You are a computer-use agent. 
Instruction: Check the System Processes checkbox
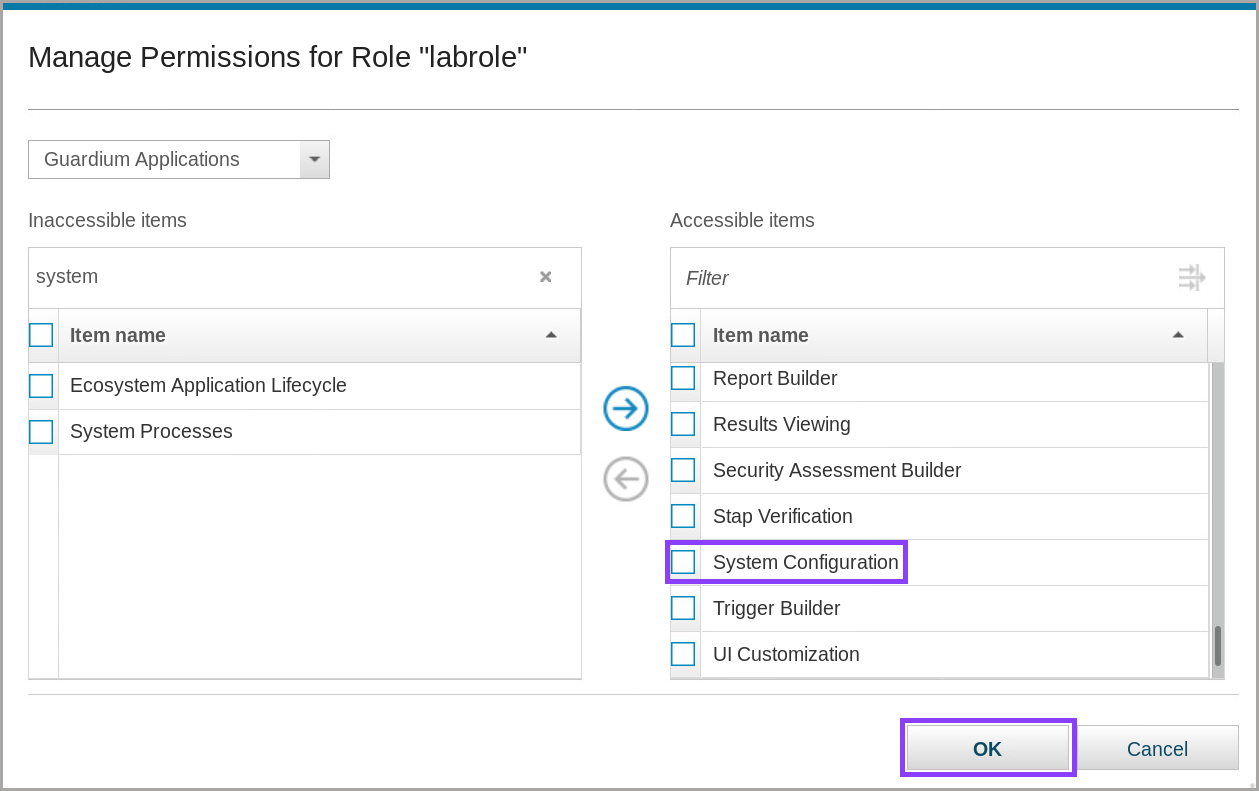(x=41, y=432)
